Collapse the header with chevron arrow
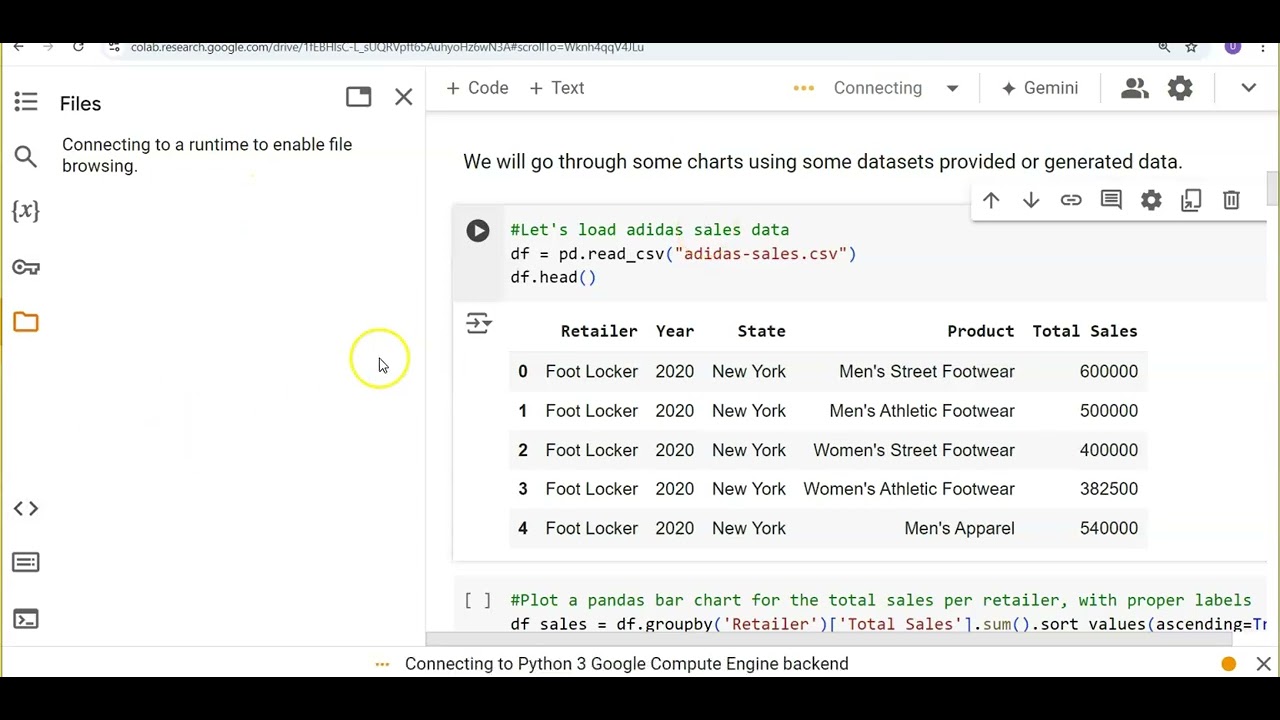Screen dimensions: 1280x720 1249,88
